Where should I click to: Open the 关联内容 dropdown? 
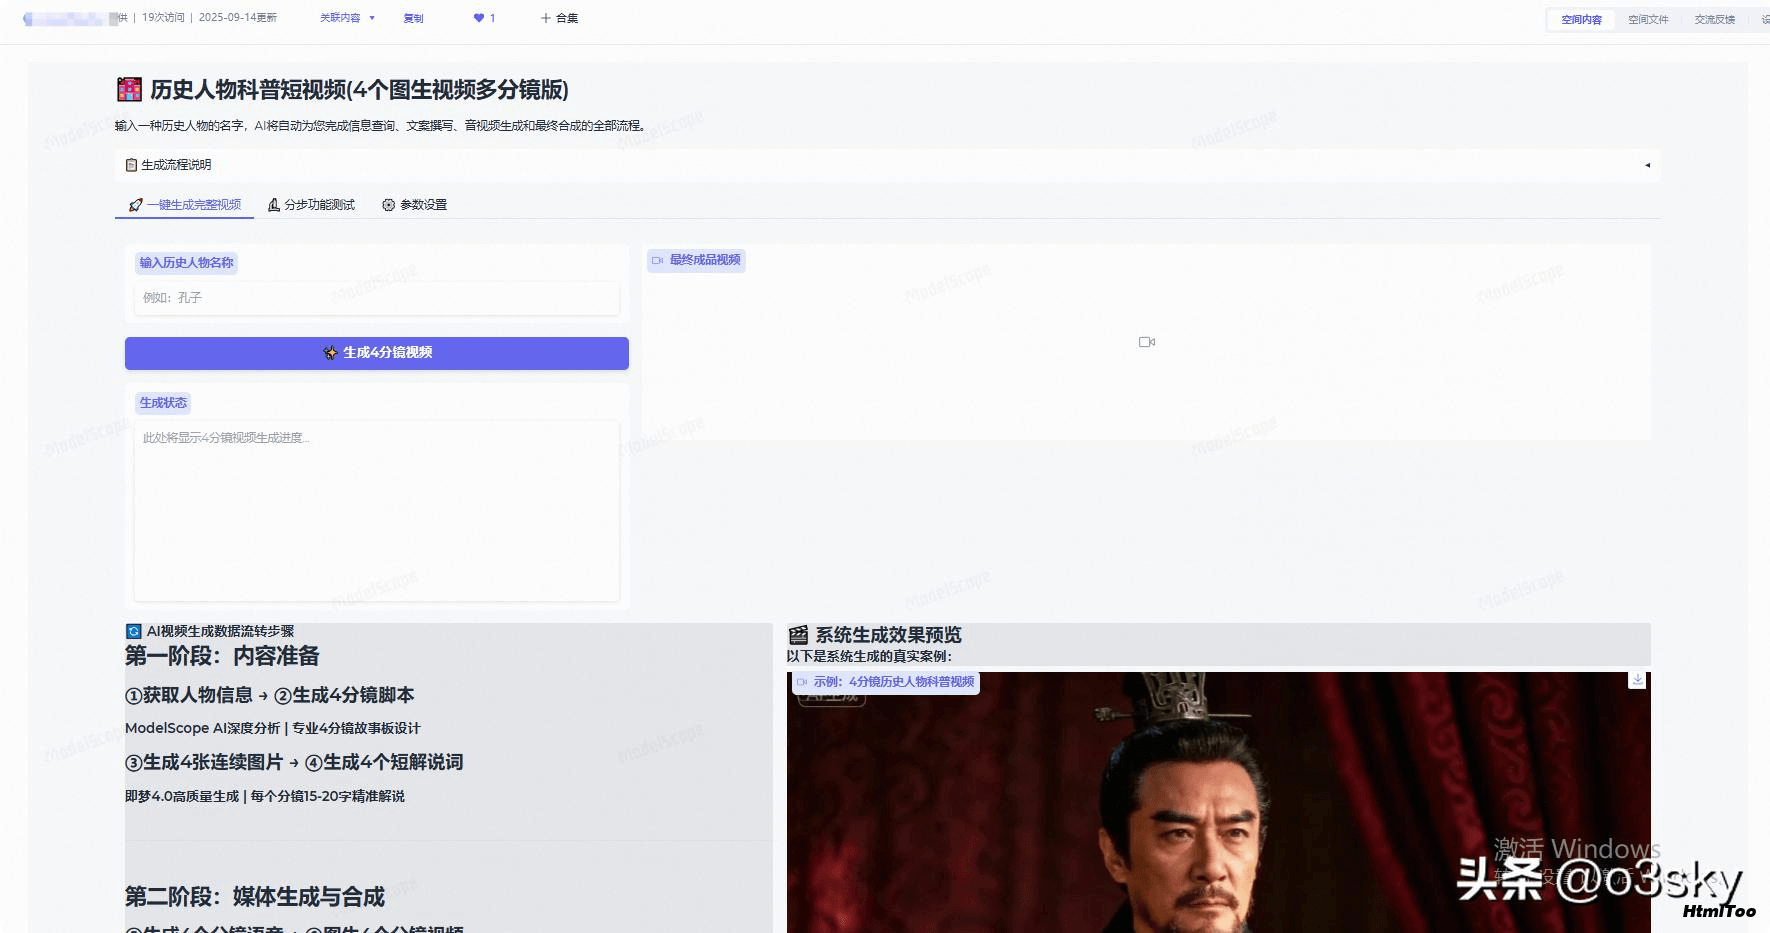347,18
